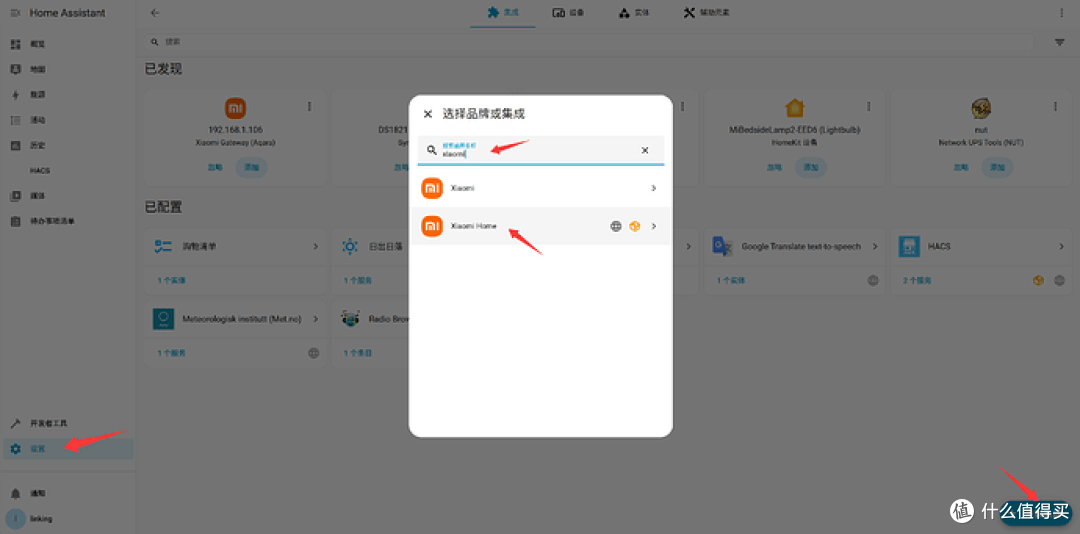The width and height of the screenshot is (1080, 534).
Task: Open the 1 个服务 link on Met.no card
Action: coord(172,353)
